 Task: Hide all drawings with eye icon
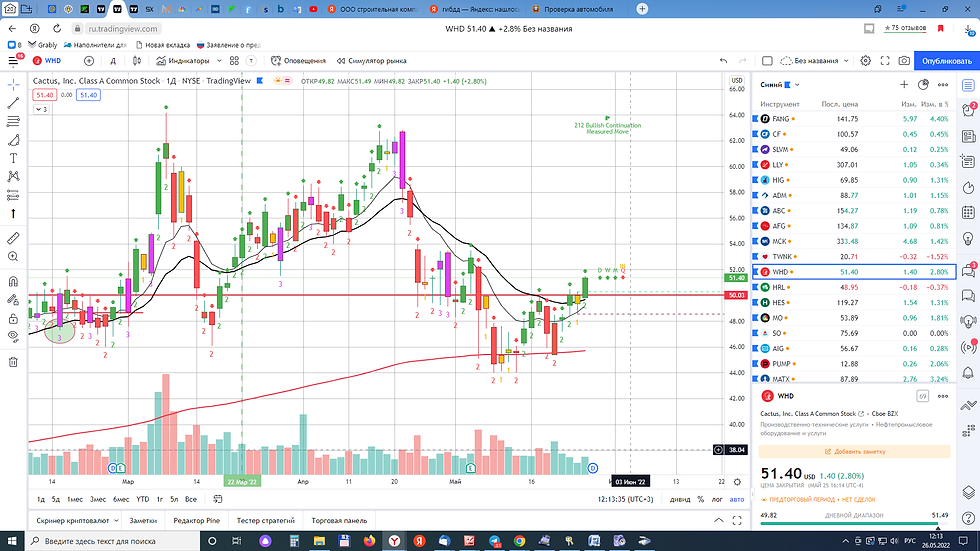point(13,337)
